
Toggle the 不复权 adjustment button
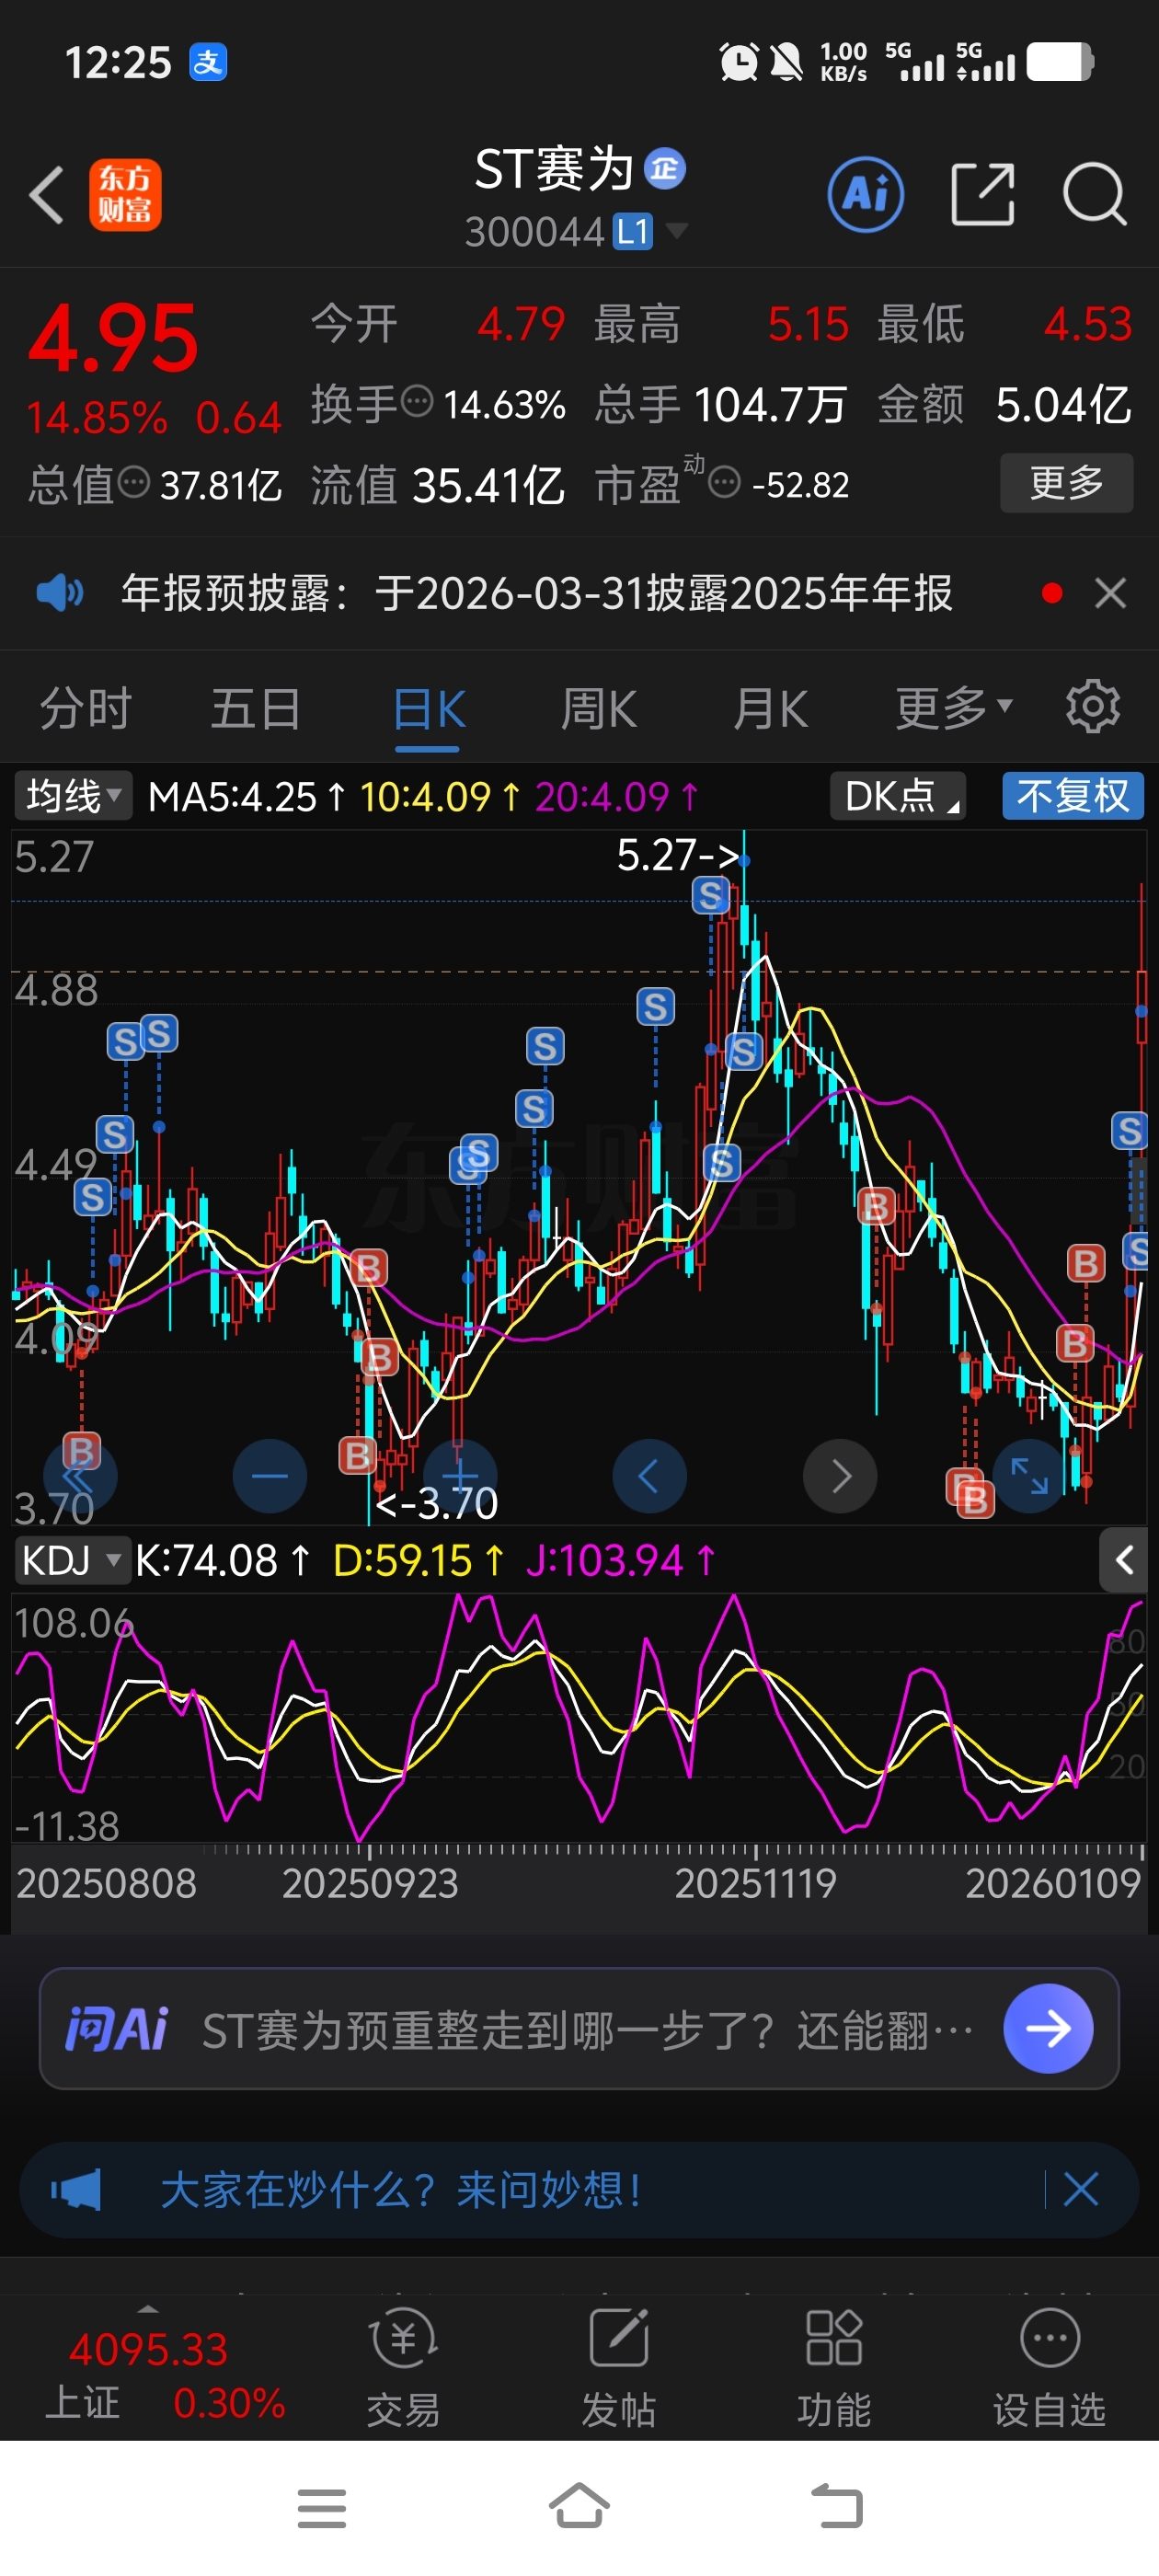1073,796
